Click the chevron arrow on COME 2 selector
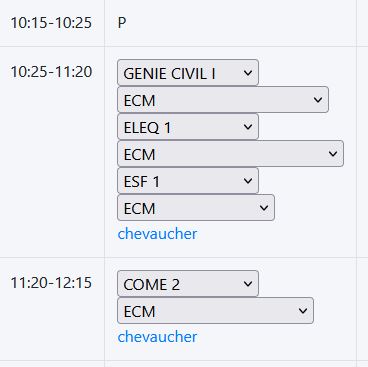368x367 pixels. [248, 284]
